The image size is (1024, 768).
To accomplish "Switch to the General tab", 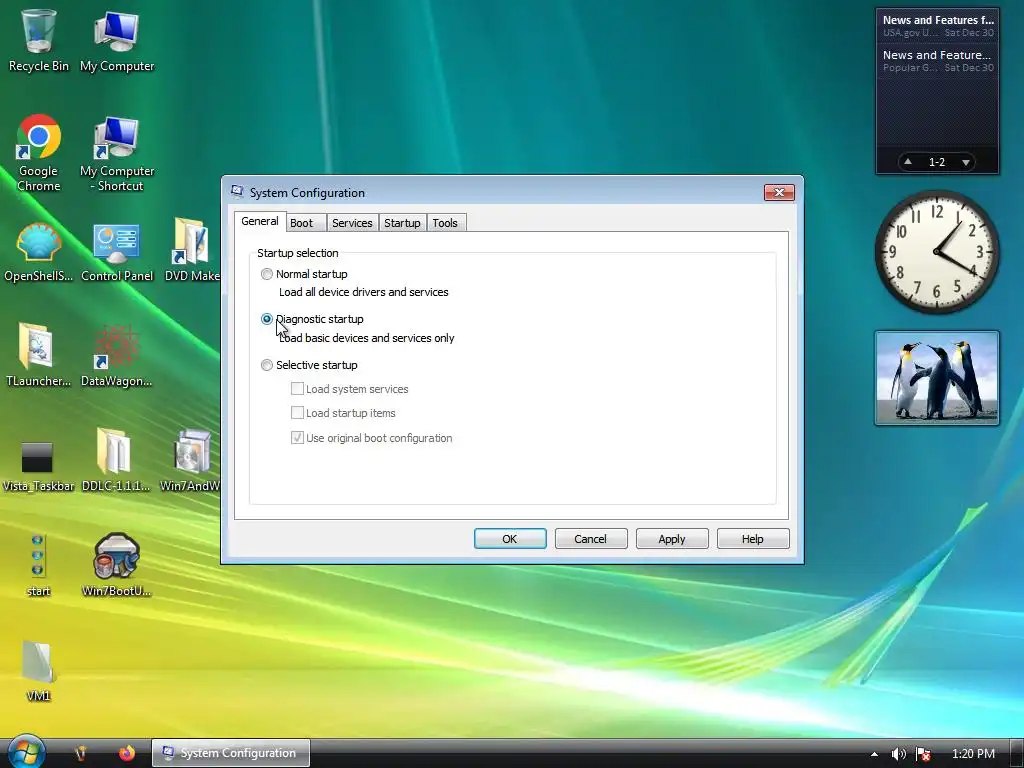I will click(x=260, y=221).
